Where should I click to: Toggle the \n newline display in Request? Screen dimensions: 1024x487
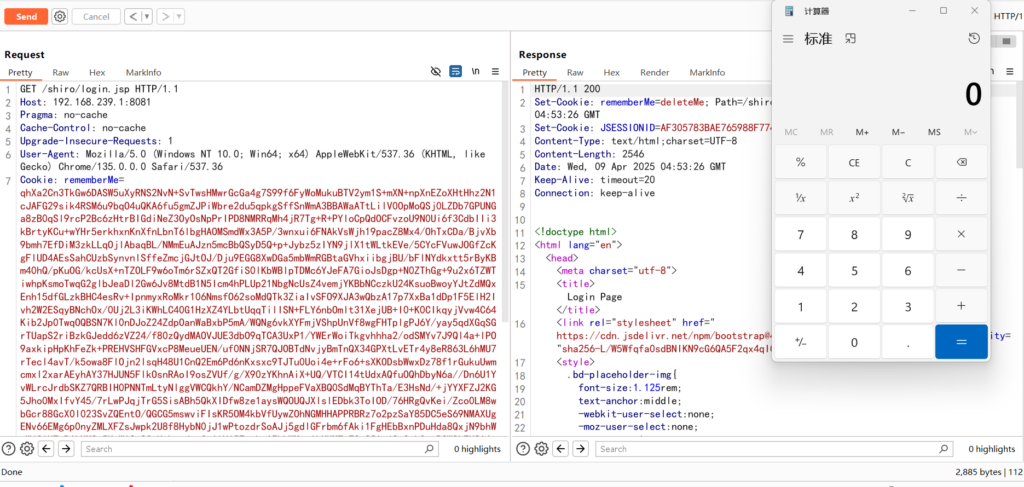[x=475, y=73]
